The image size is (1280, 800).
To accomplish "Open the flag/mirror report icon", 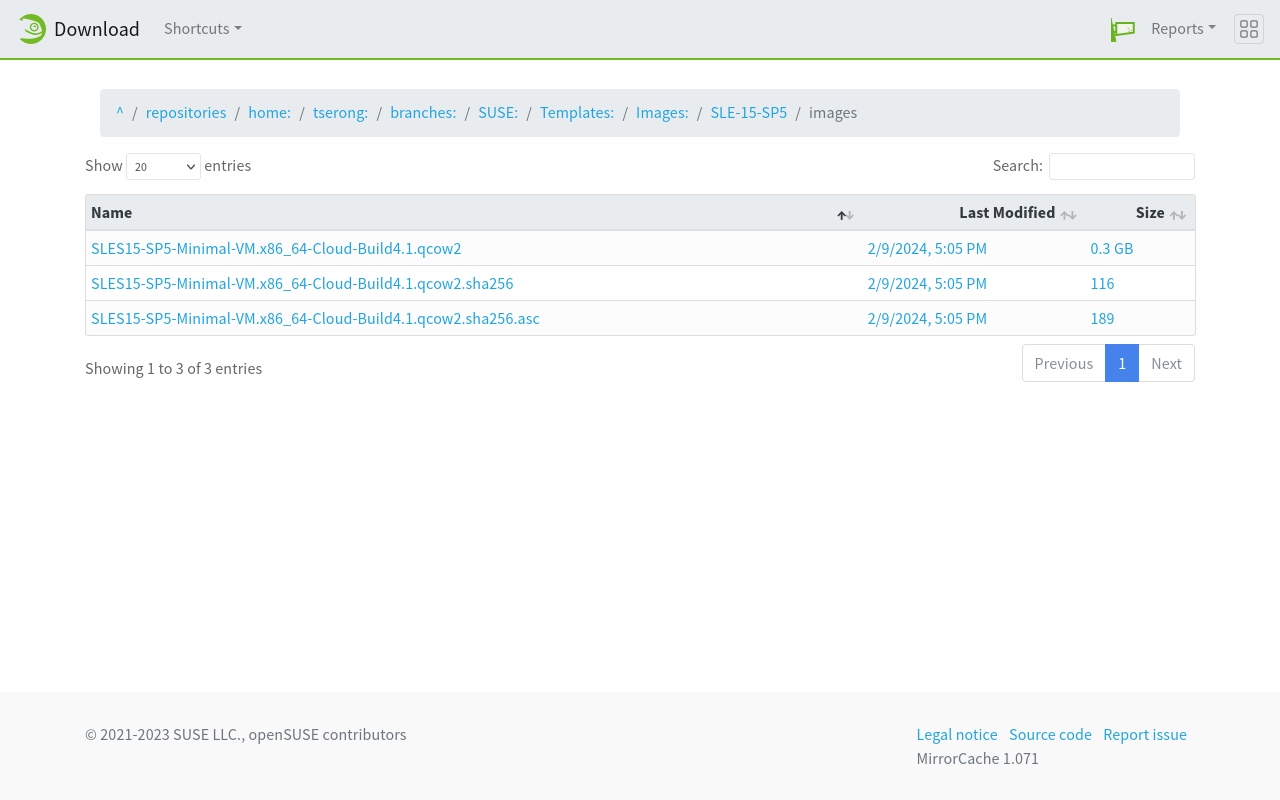I will (x=1122, y=29).
